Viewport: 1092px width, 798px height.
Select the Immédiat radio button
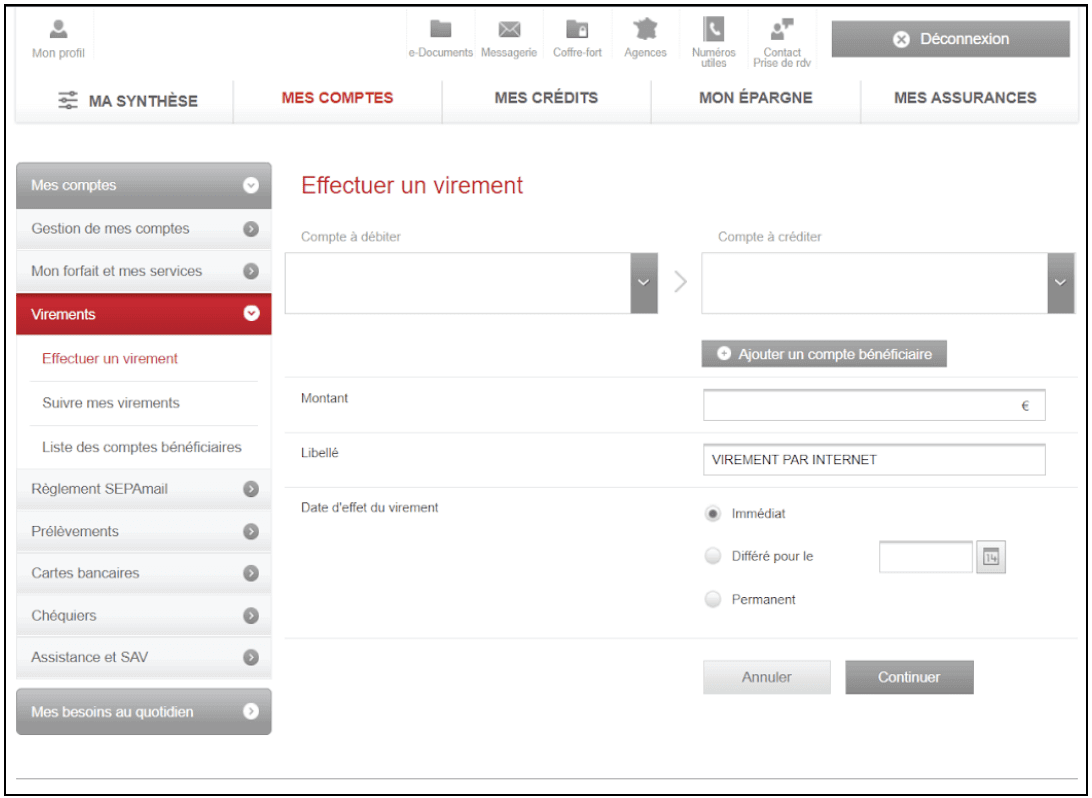coord(712,514)
